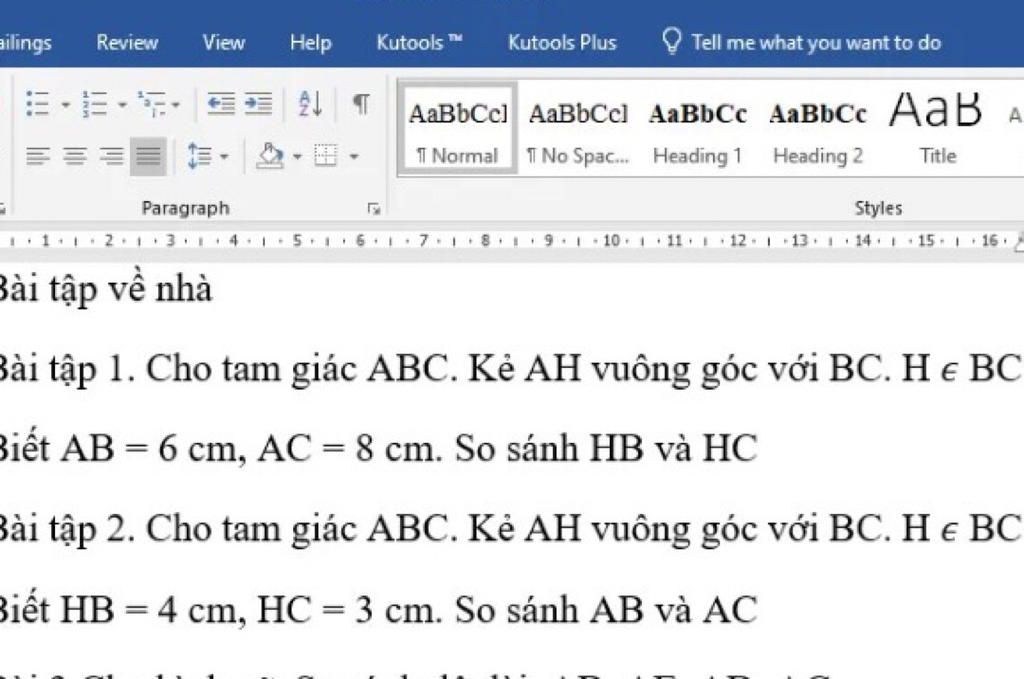Open the Kutools tab
The width and height of the screenshot is (1024, 679).
pos(420,42)
